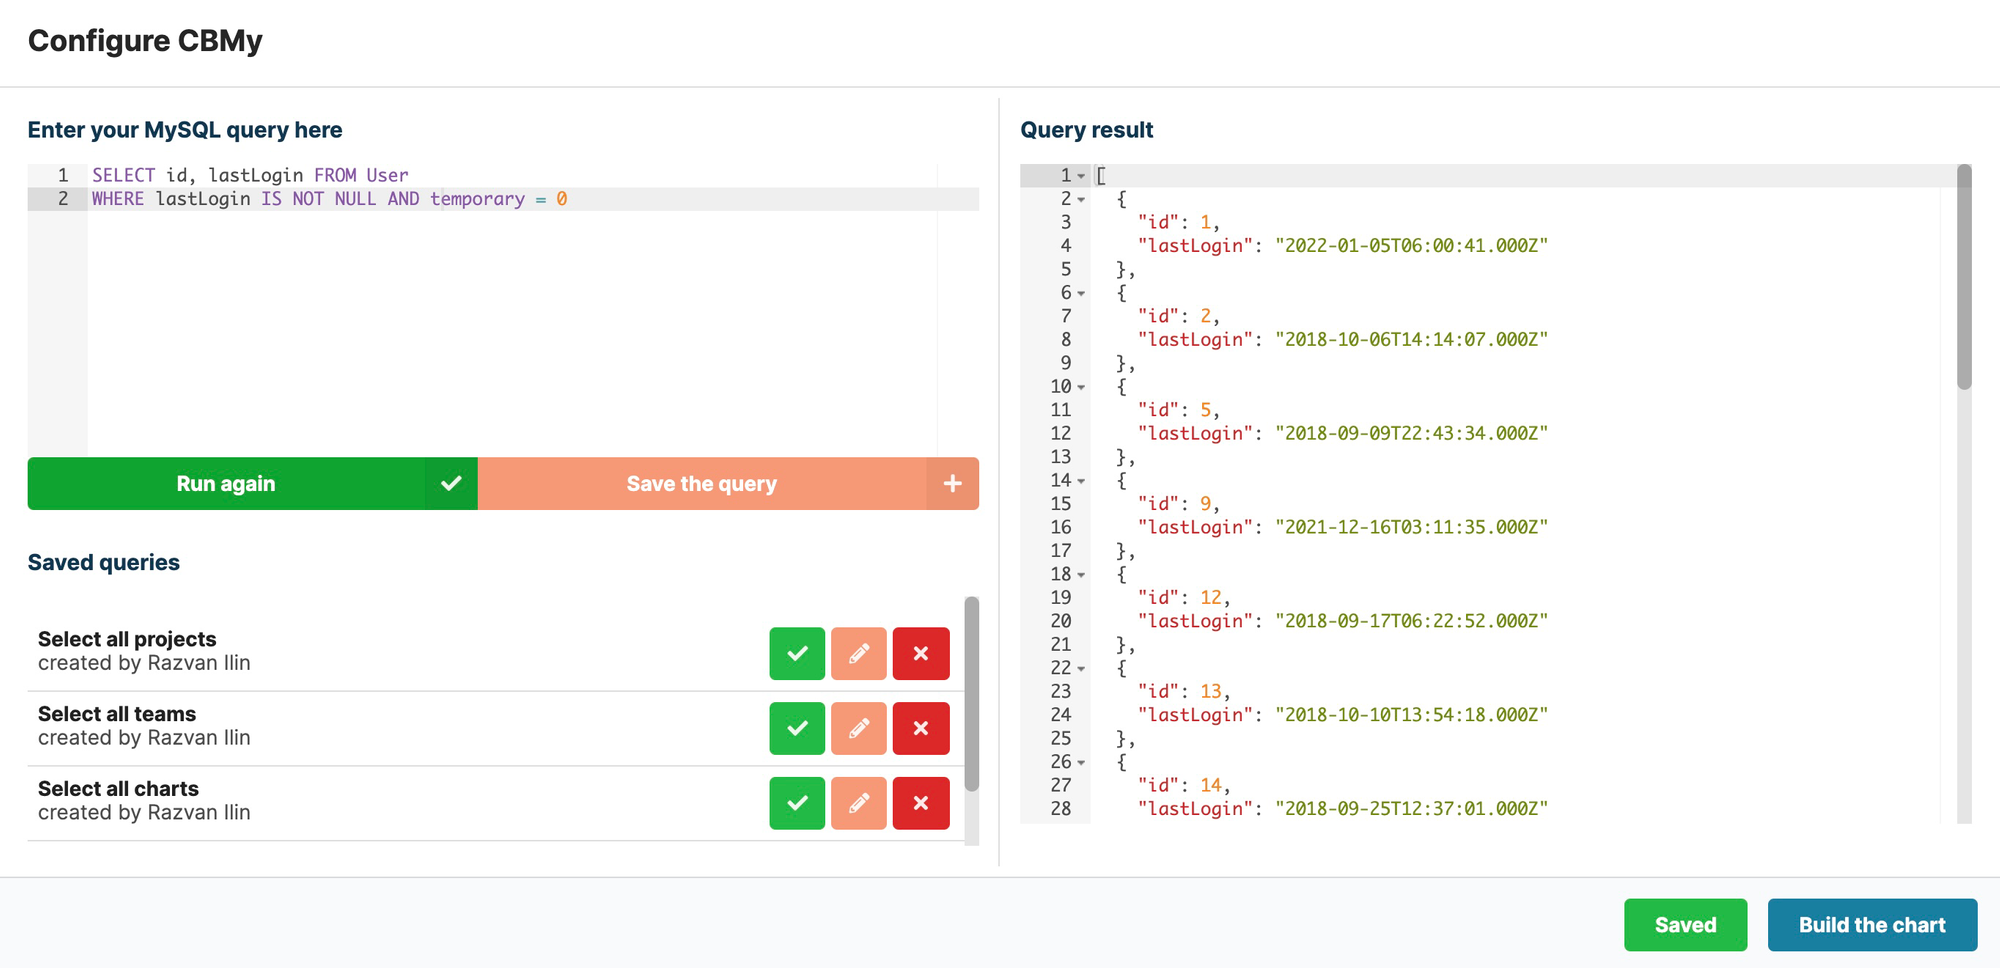This screenshot has width=2000, height=968.
Task: Edit the 'Select all projects' query with pencil icon
Action: tap(859, 653)
